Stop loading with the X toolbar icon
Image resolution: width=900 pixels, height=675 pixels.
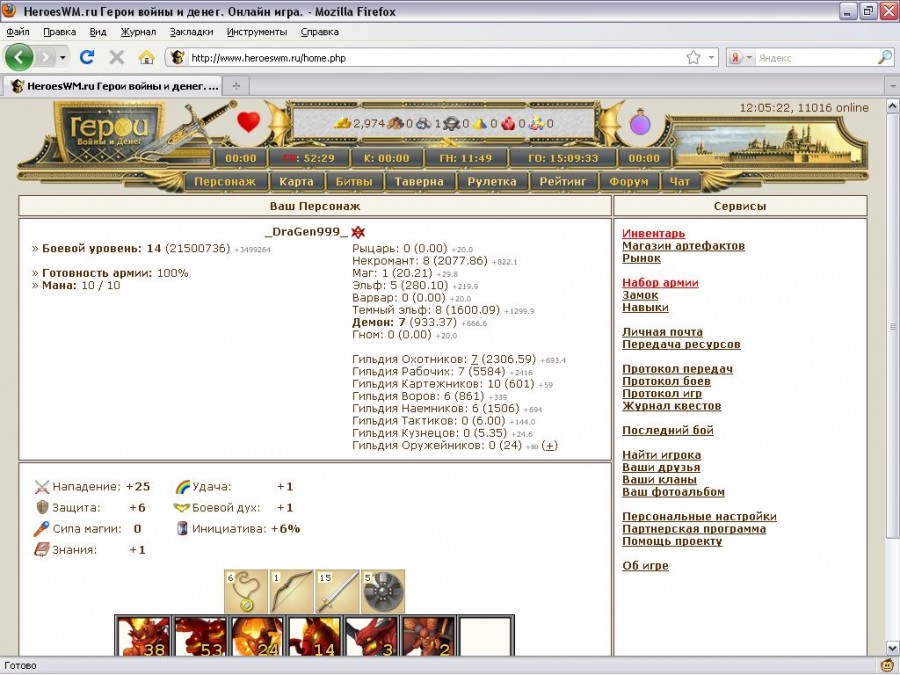[x=117, y=57]
